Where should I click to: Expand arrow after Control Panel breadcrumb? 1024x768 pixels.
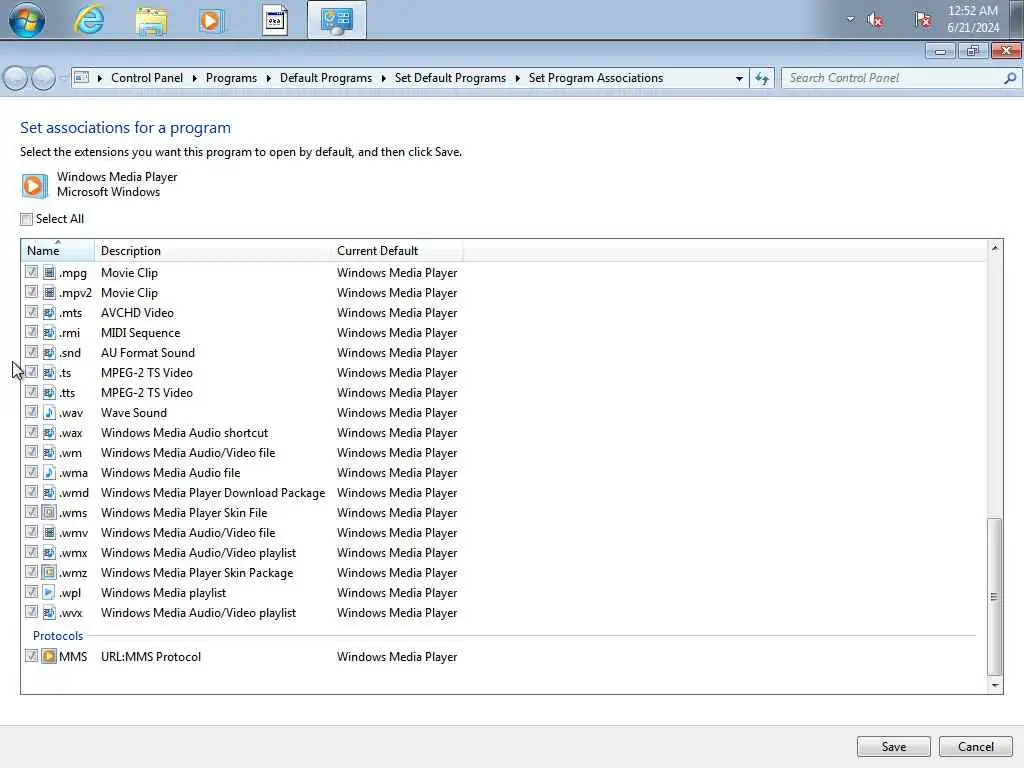195,78
